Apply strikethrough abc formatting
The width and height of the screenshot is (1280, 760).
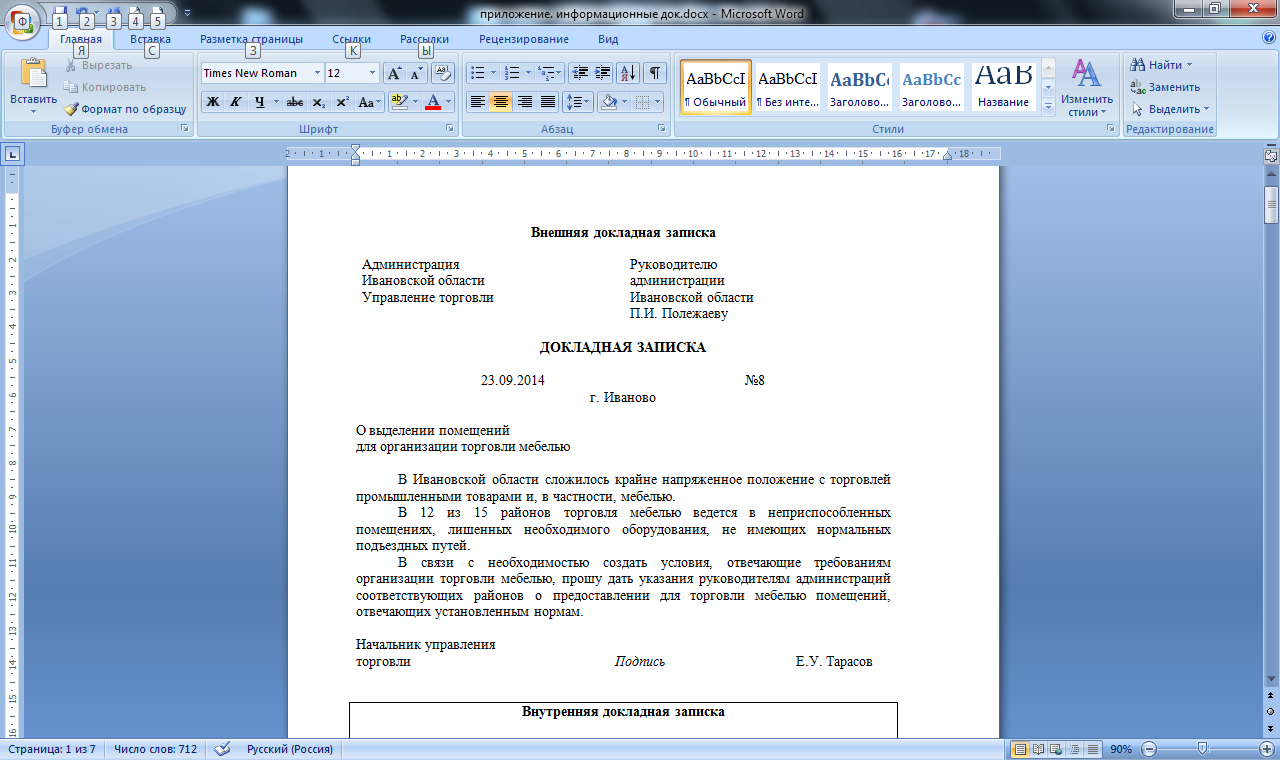[295, 102]
